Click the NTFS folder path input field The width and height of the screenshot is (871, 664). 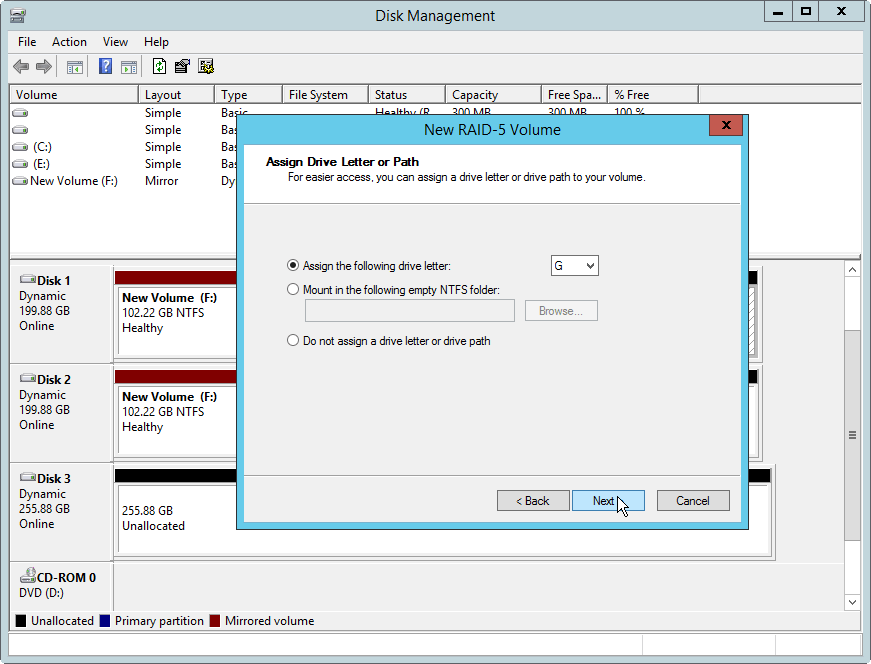(409, 311)
